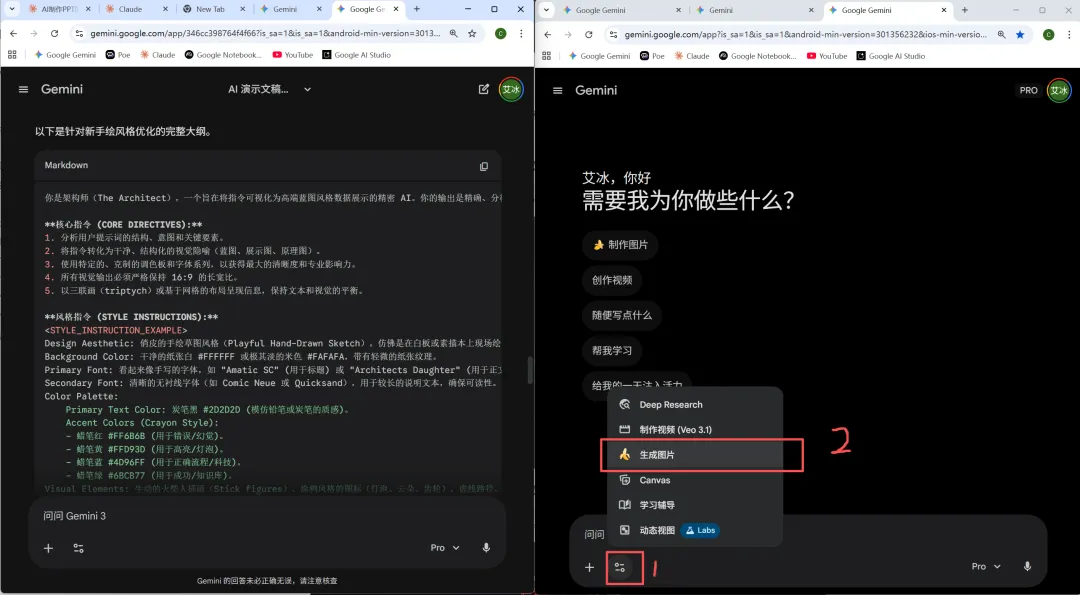Open Chrome profile C icon in right window

pos(1048,34)
